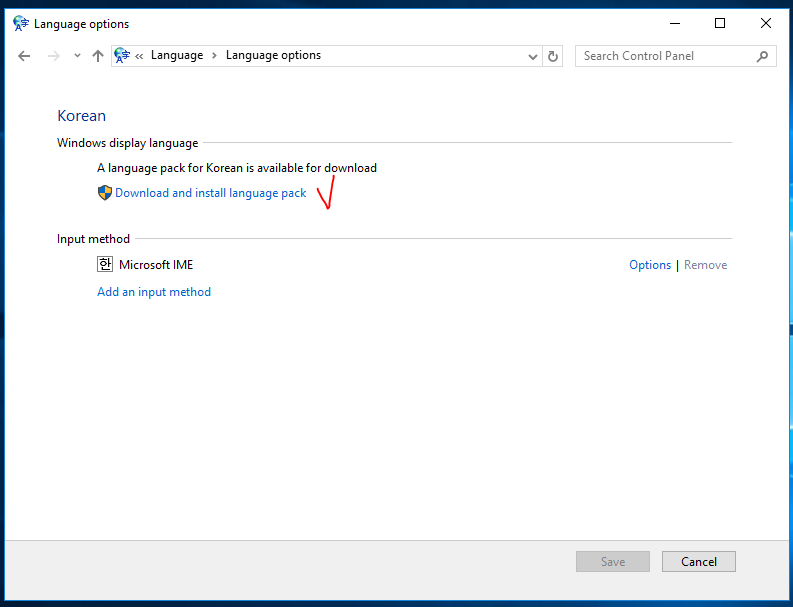The width and height of the screenshot is (793, 607).
Task: Click the Input method section label
Action: pyautogui.click(x=93, y=239)
